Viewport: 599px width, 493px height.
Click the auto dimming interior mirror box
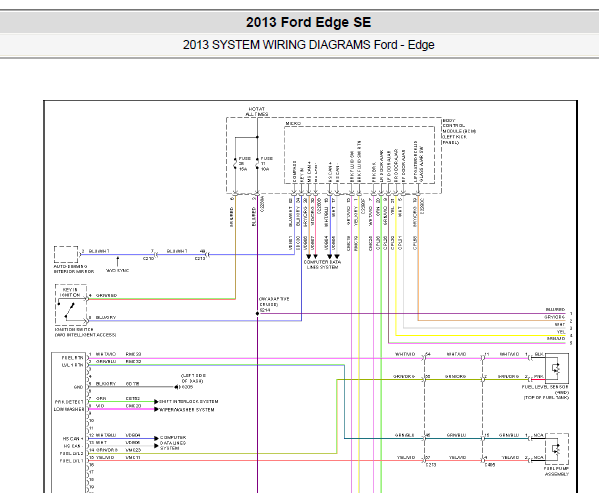66,254
